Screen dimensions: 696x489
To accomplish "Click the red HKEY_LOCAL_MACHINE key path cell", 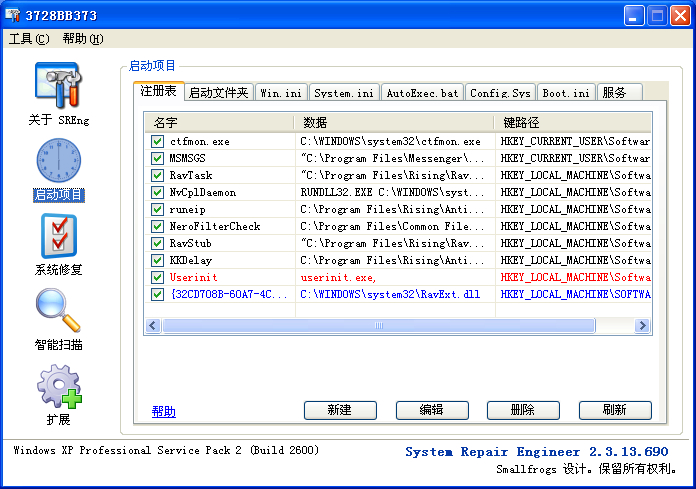I will pos(575,277).
